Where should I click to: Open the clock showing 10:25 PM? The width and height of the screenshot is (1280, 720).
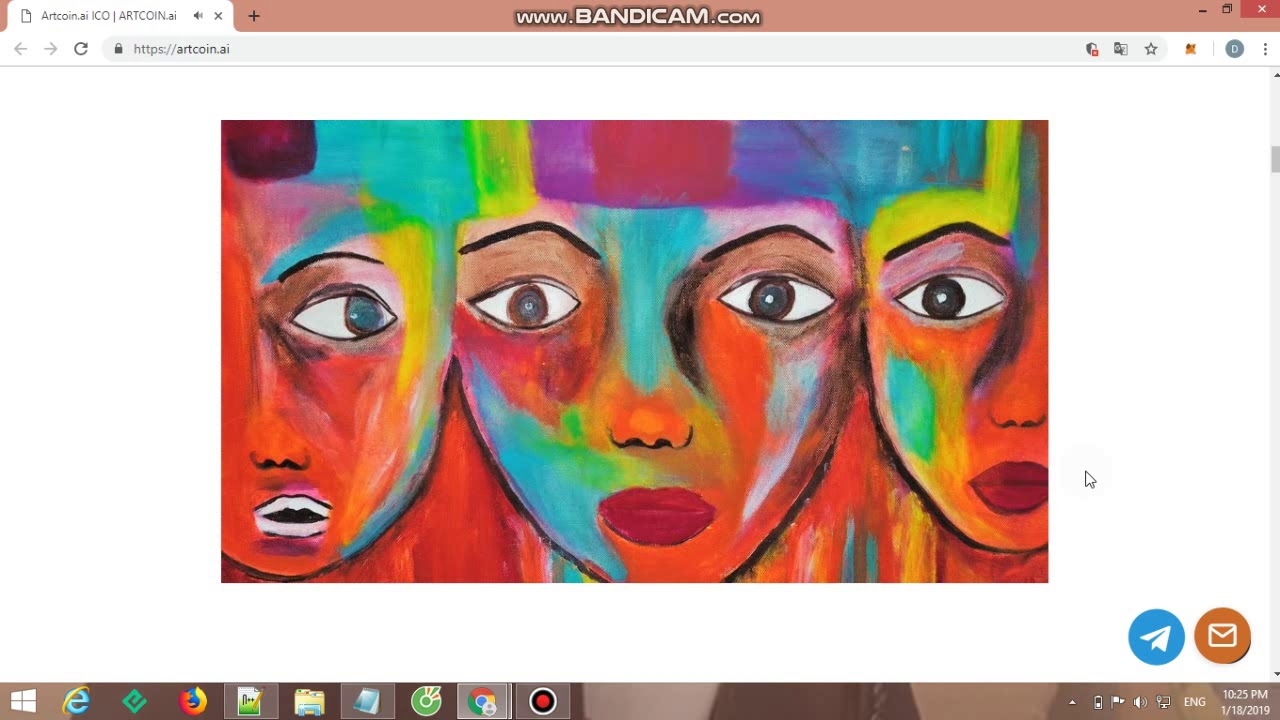pos(1245,702)
